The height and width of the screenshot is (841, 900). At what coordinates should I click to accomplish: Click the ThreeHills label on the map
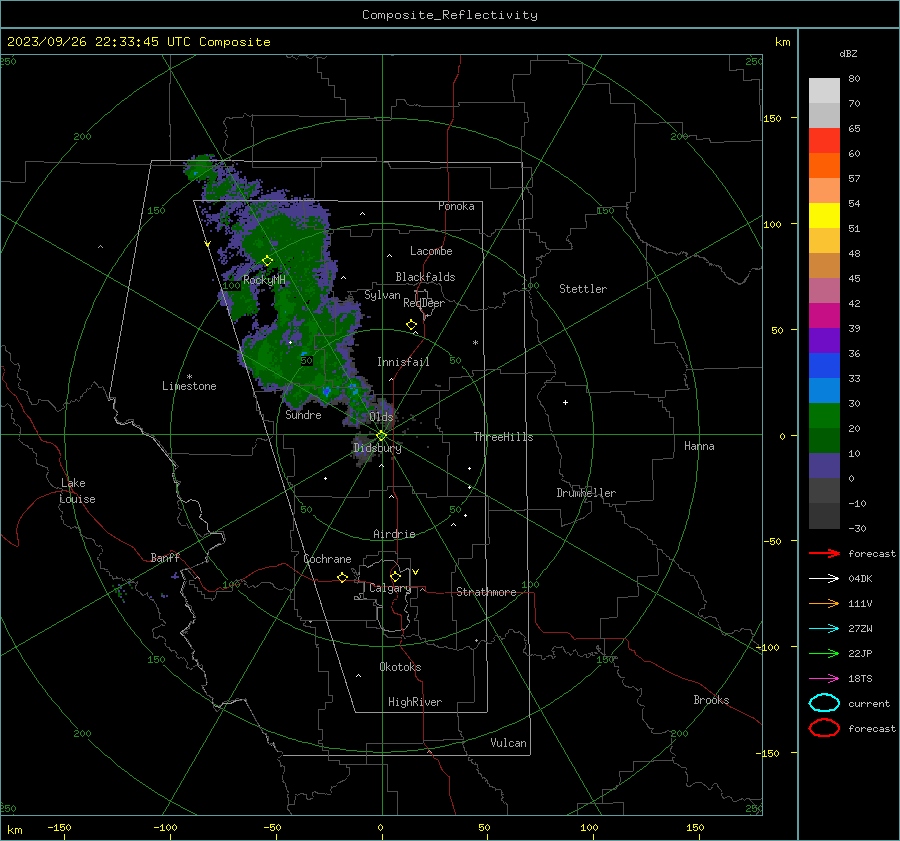coord(503,437)
